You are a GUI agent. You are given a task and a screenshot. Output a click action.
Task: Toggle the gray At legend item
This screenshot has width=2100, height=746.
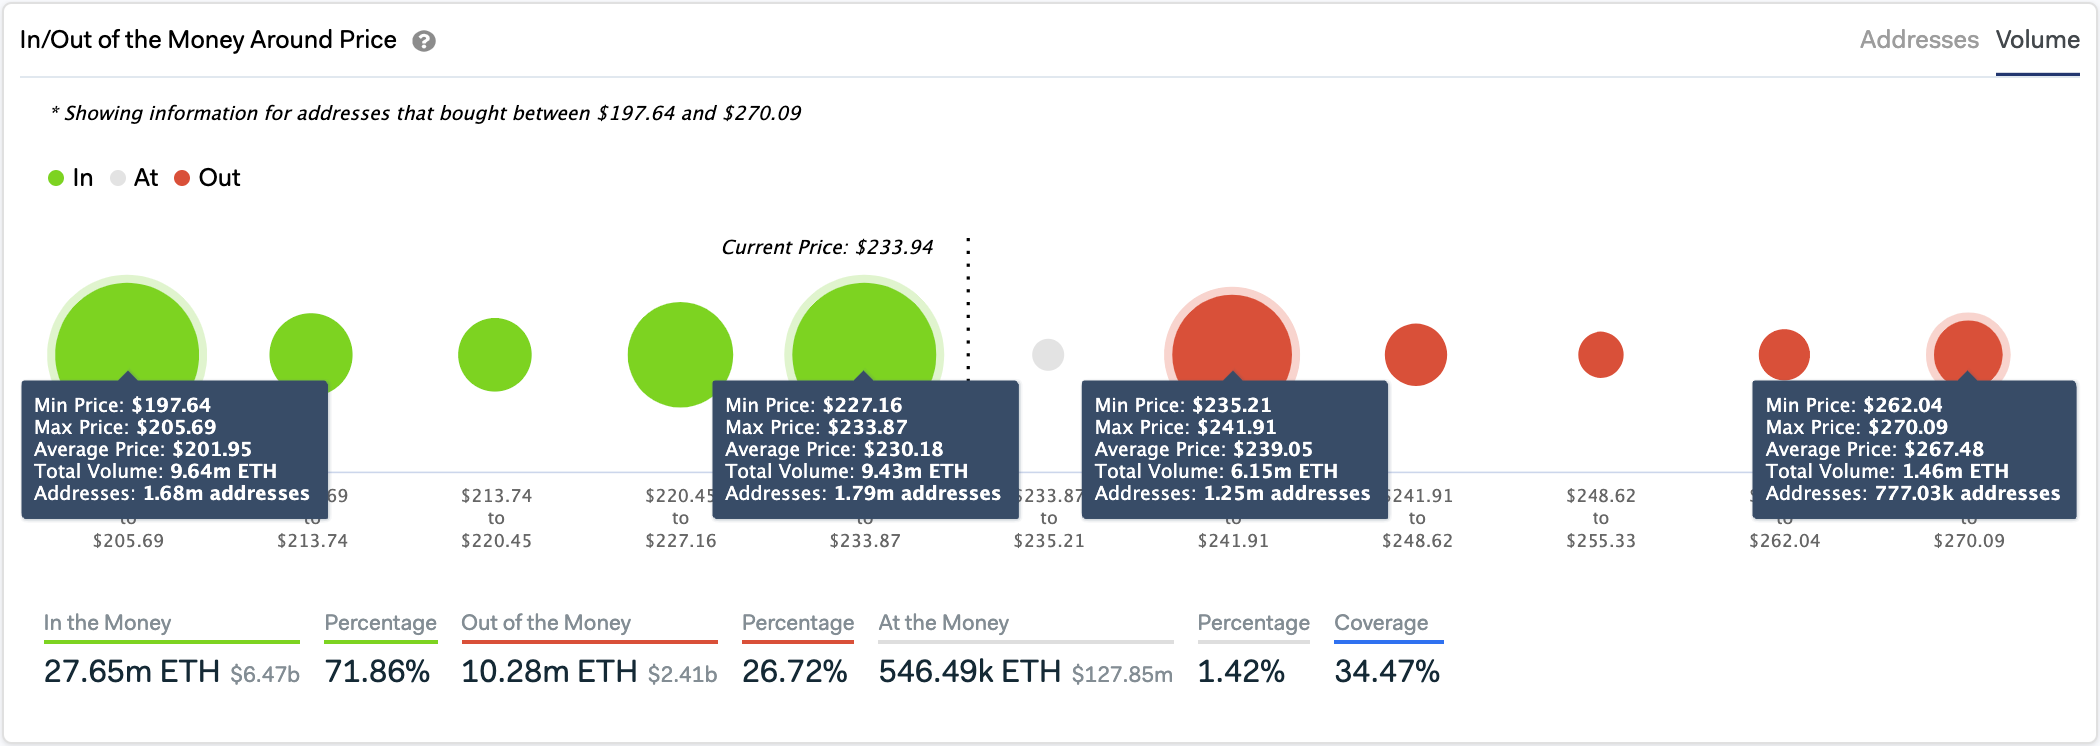(134, 178)
